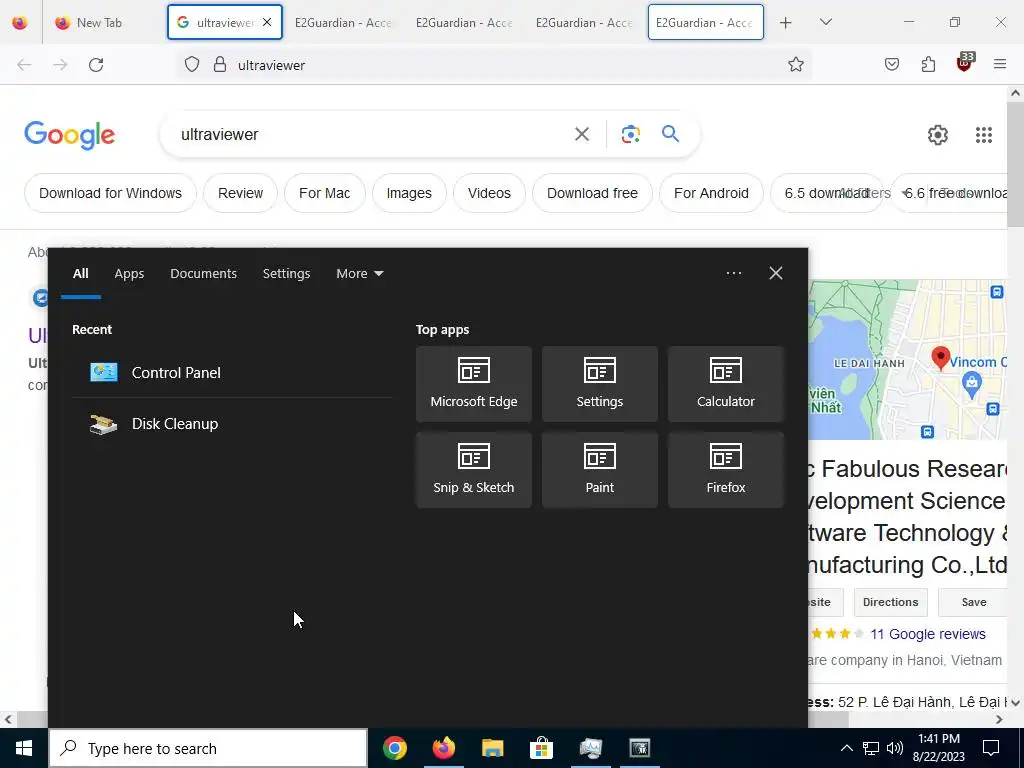1024x768 pixels.
Task: Open Google quick settings gear
Action: [938, 135]
